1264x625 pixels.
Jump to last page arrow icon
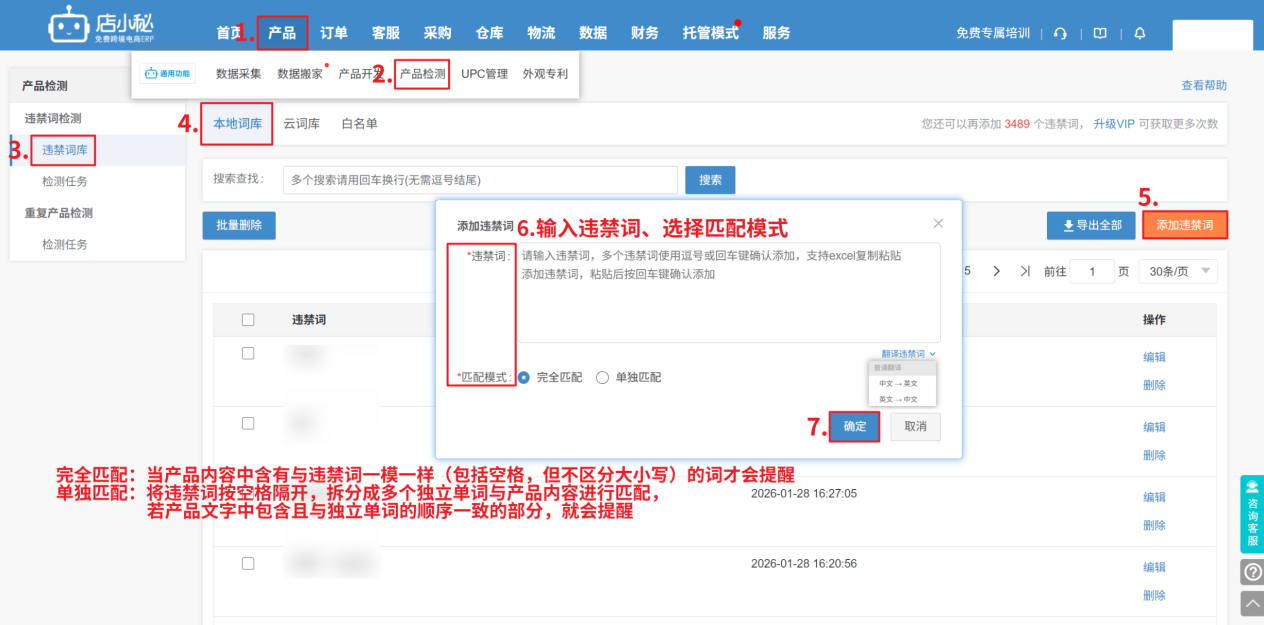[x=1025, y=271]
